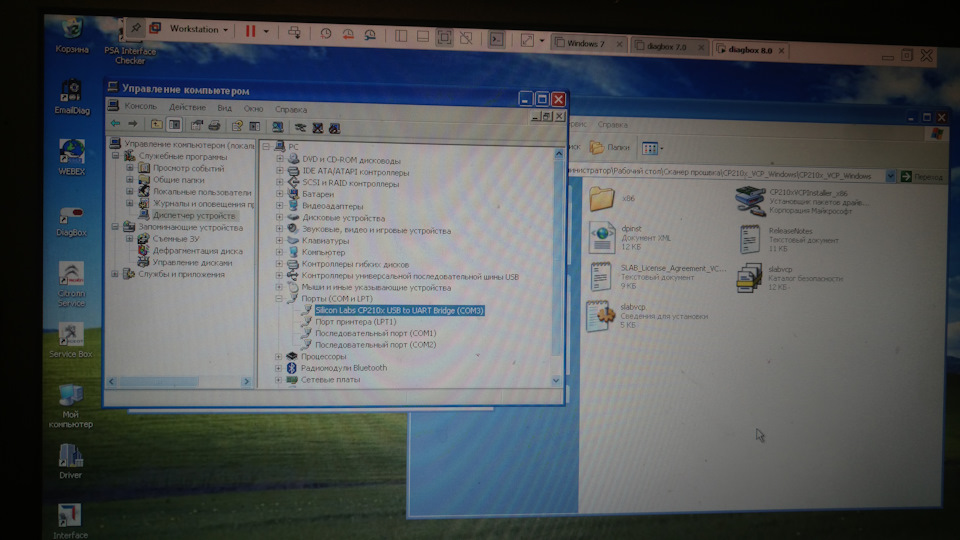Select ReleaseNotes text document
Image resolution: width=960 pixels, height=540 pixels.
pos(790,239)
